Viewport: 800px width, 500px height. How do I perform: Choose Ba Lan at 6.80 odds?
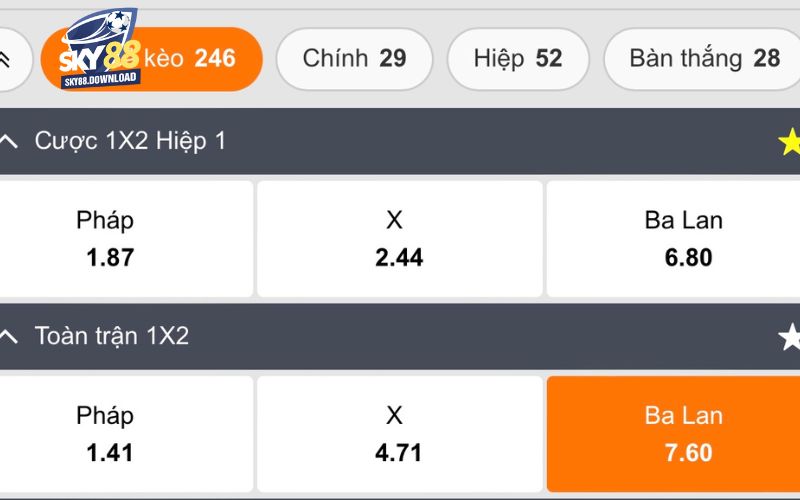coord(673,239)
